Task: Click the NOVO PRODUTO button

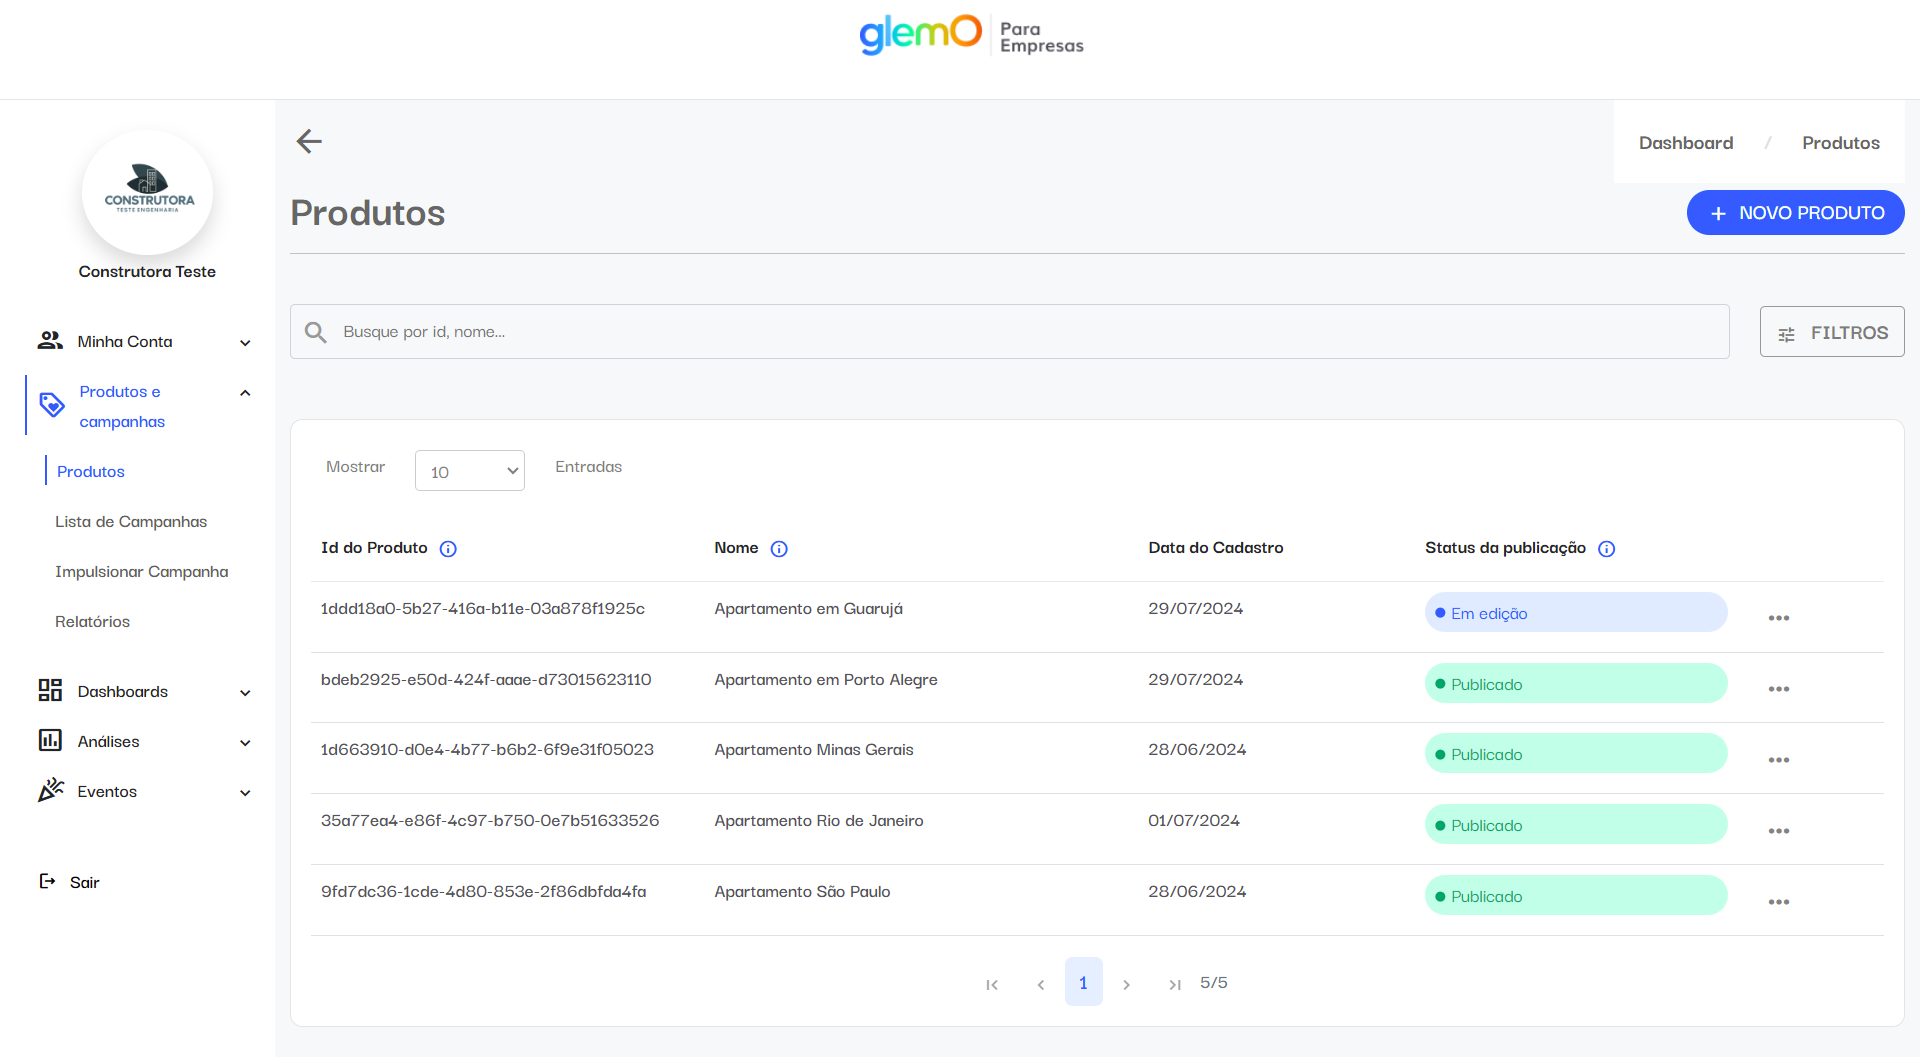Action: click(x=1795, y=213)
